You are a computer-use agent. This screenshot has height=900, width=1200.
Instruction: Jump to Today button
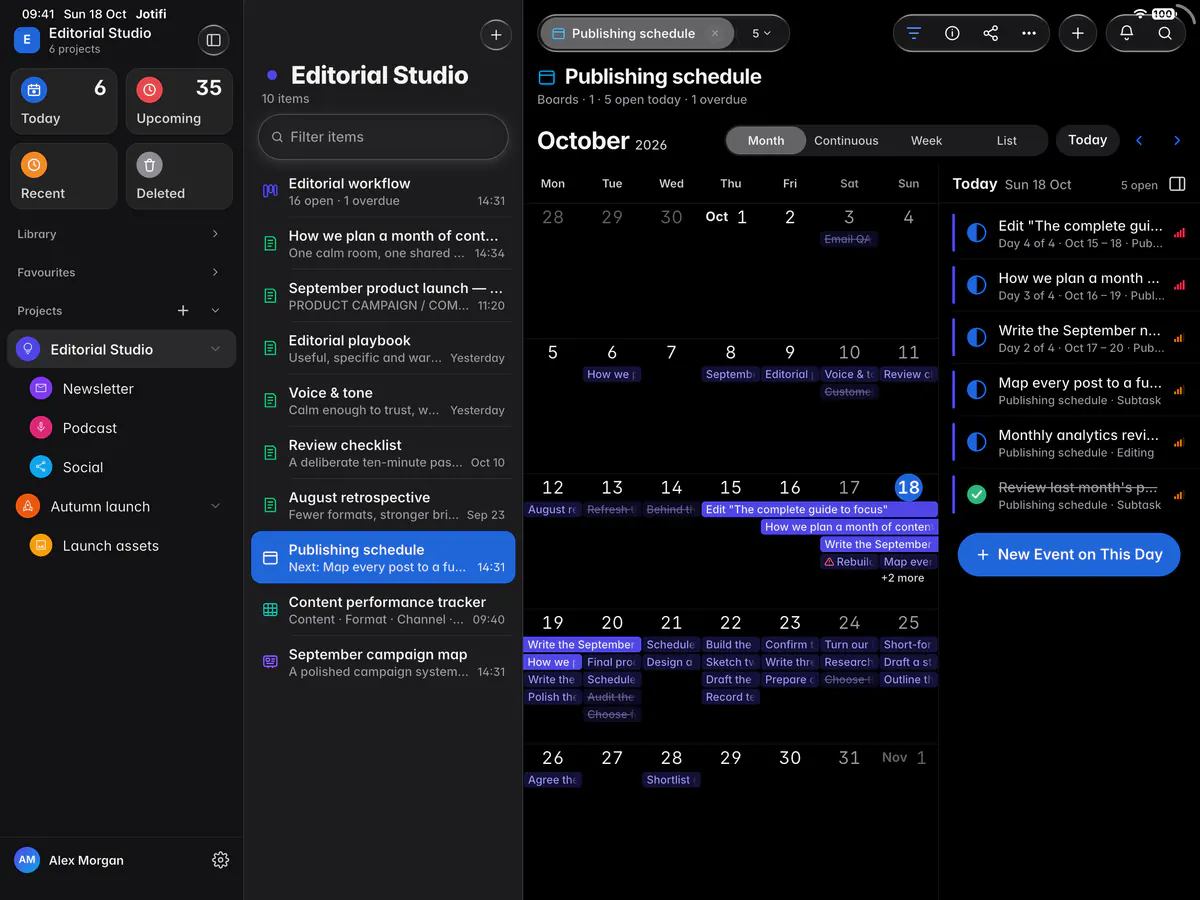point(1087,140)
